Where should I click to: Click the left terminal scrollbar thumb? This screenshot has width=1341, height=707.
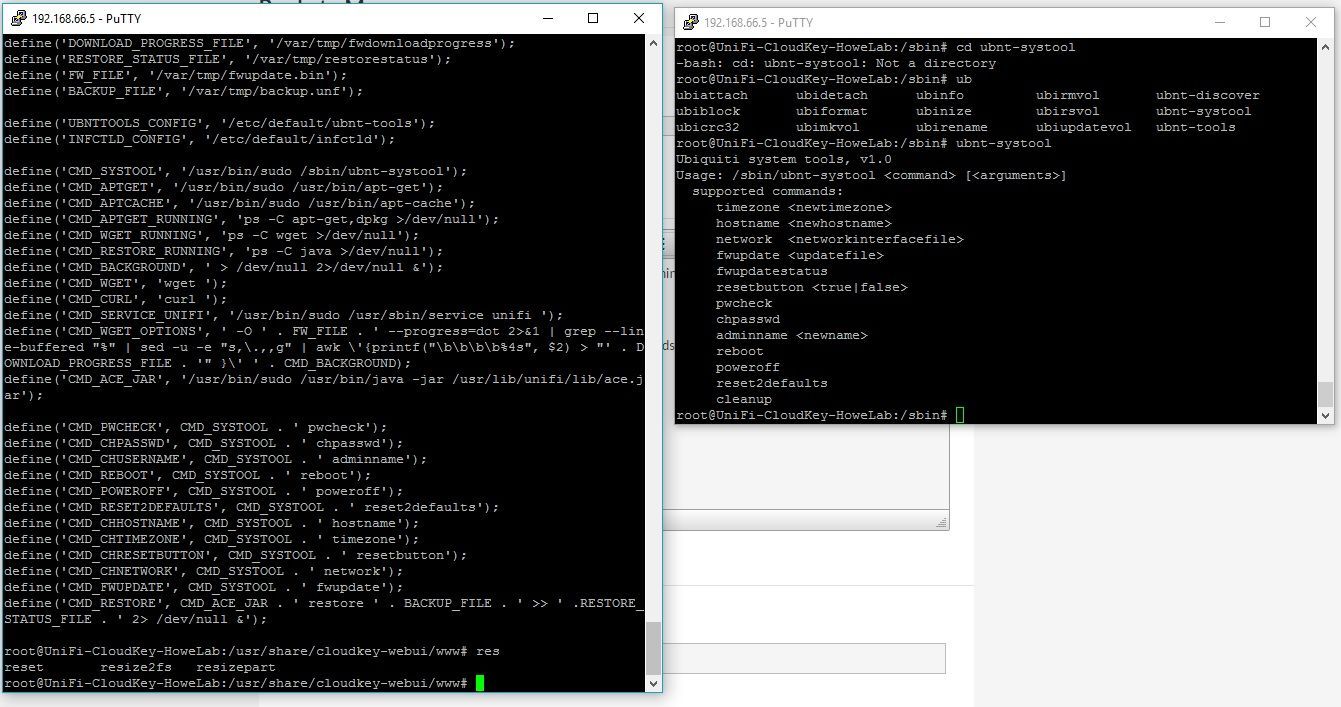[654, 648]
